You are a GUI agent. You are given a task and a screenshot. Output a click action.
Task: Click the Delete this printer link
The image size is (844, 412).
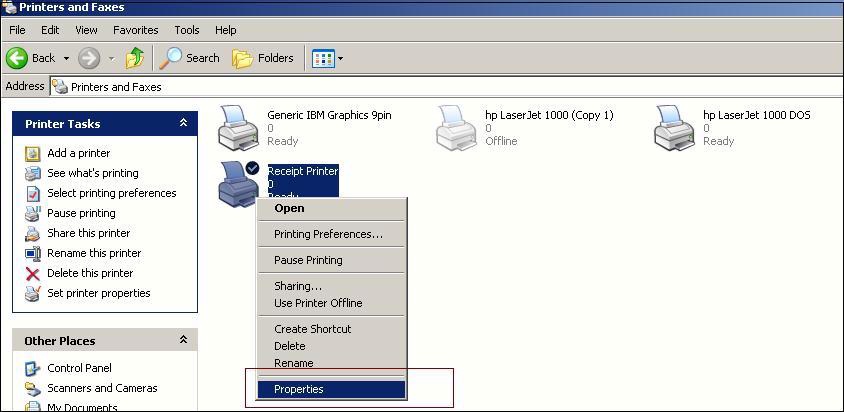pos(90,273)
